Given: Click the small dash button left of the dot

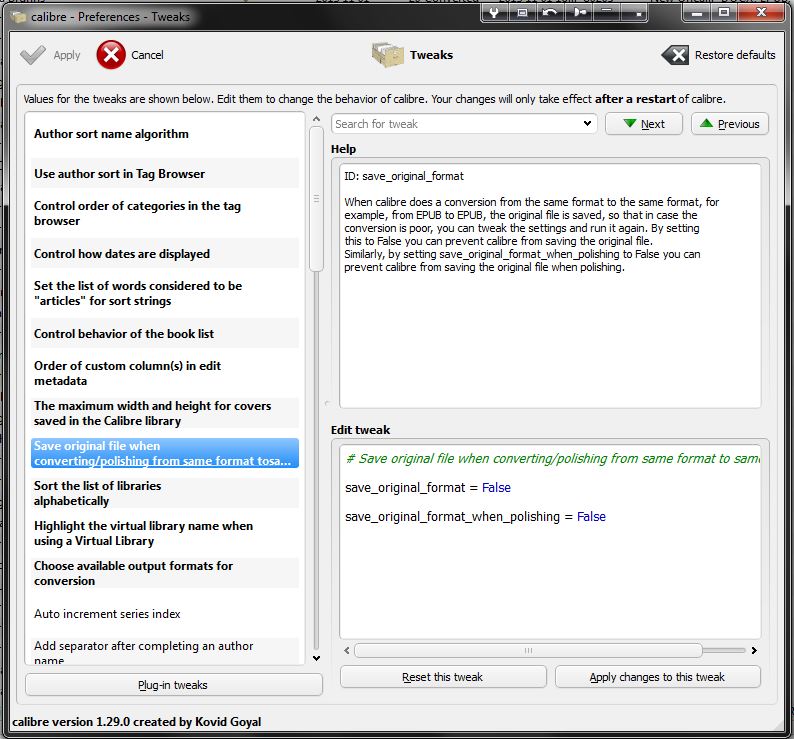Looking at the screenshot, I should coord(607,12).
